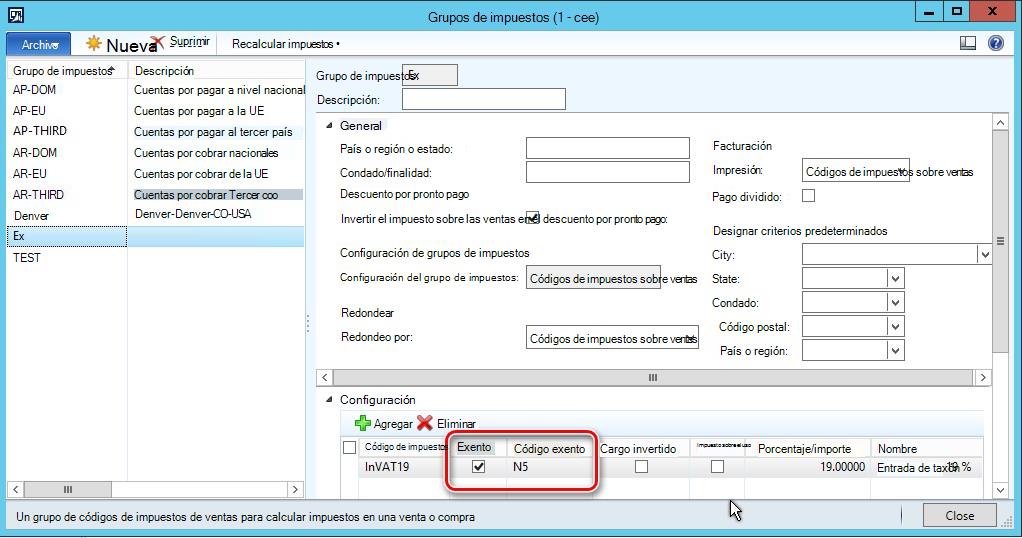Screen dimensions: 1022x538
Task: Click description 'Cuentas por pagar a la UE'
Action: tap(199, 111)
